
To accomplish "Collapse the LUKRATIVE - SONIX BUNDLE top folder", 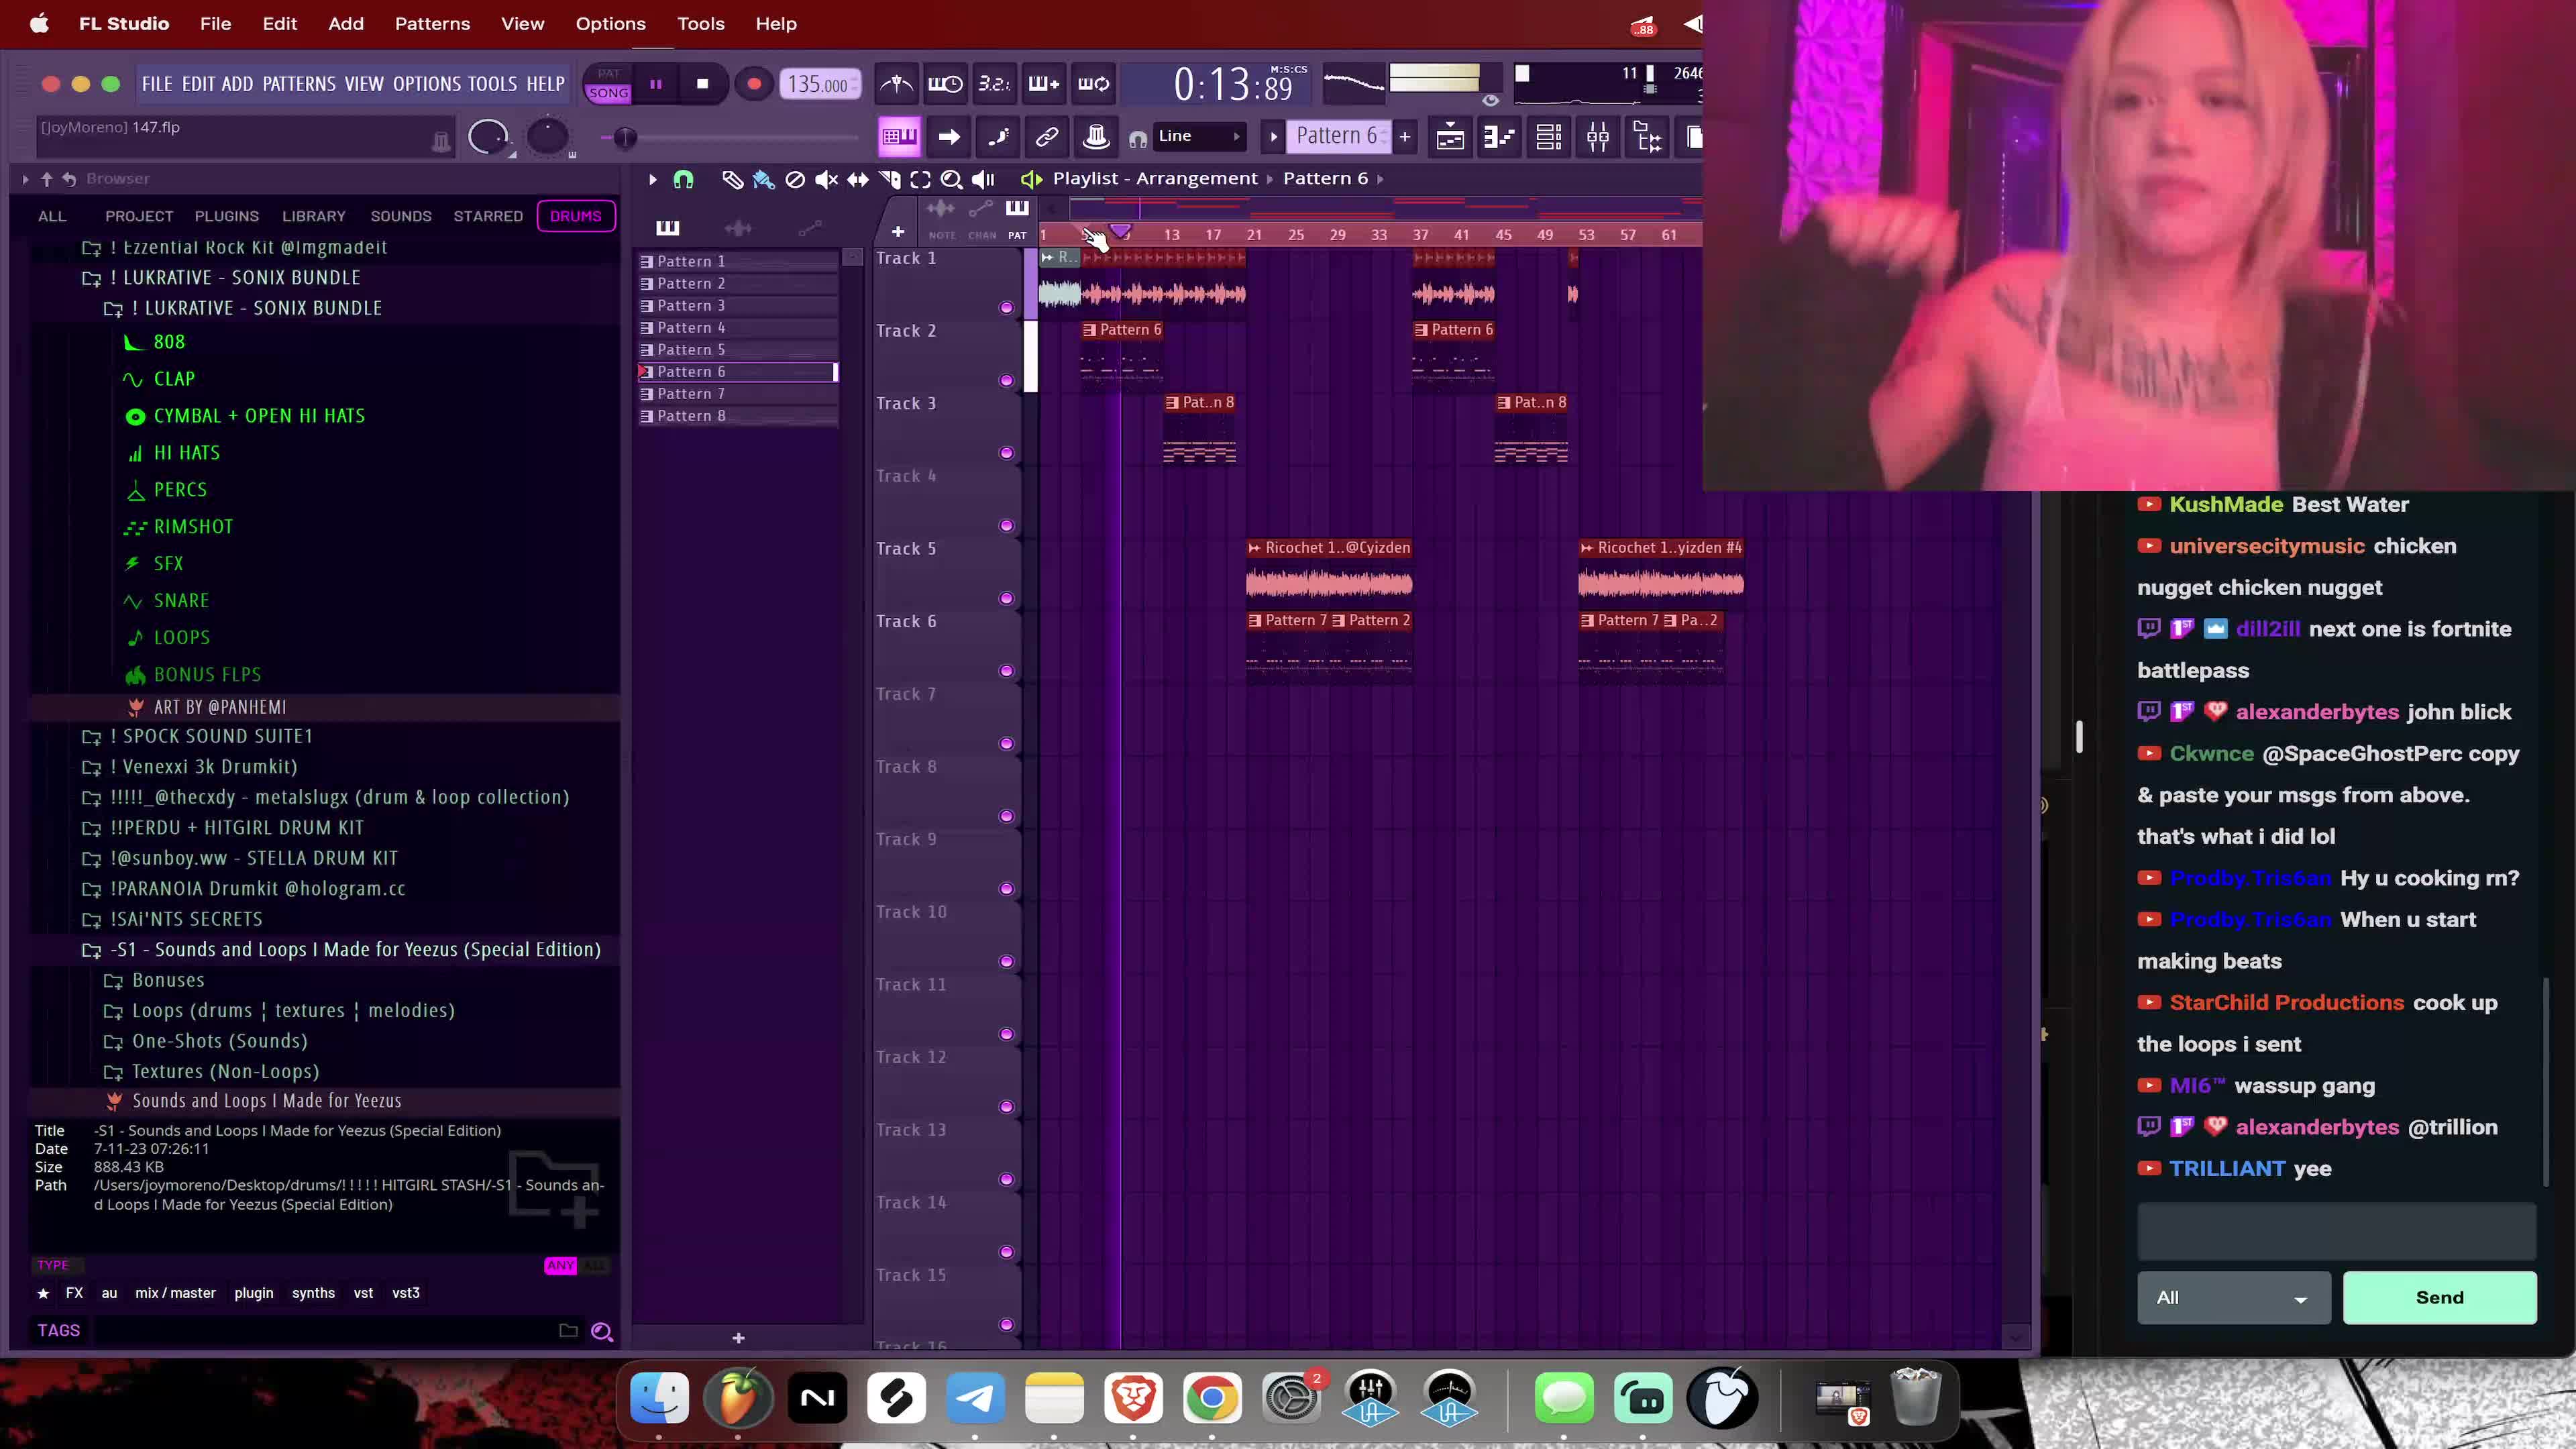I will (235, 278).
